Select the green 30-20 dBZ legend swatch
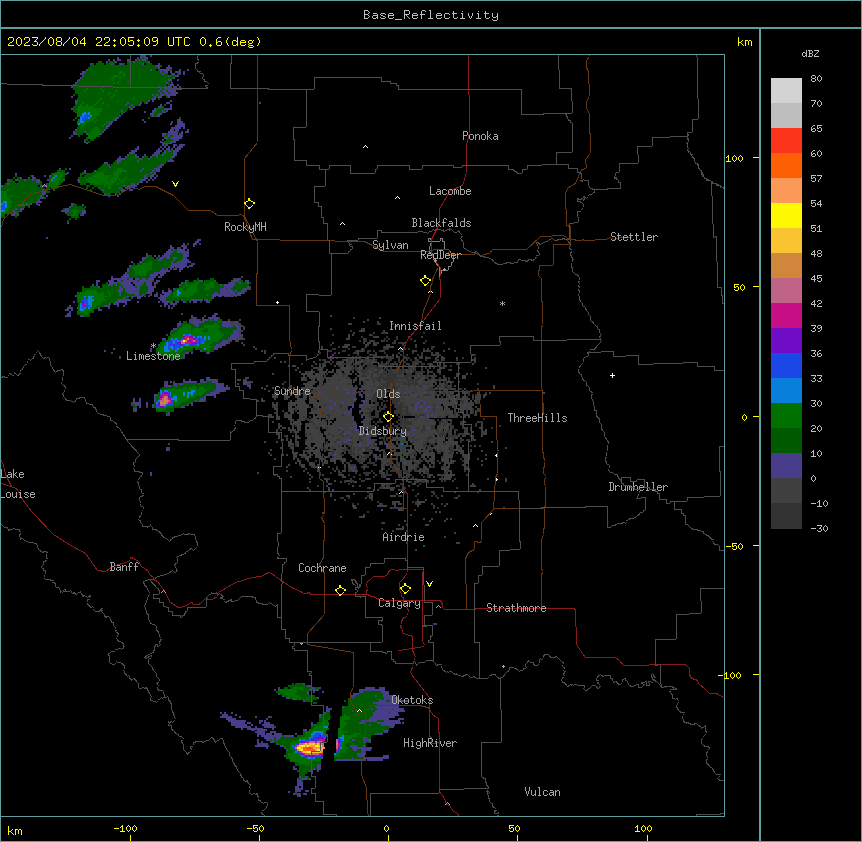Viewport: 862px width, 842px height. click(786, 416)
